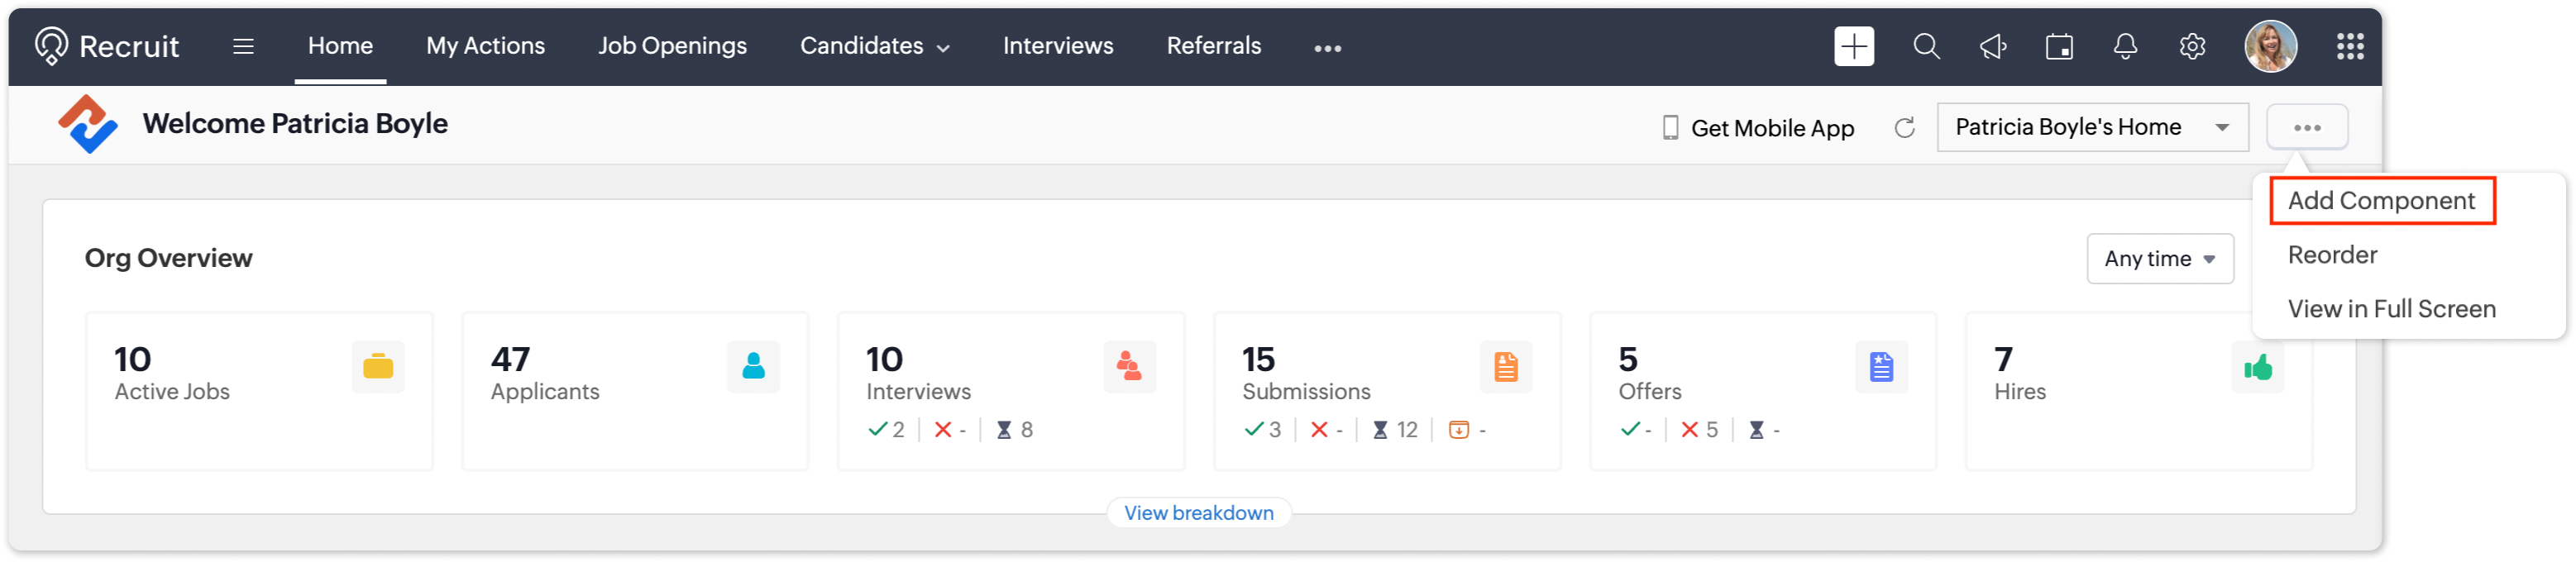The image size is (2576, 562).
Task: Click the Submissions pending hourglass count 12
Action: pyautogui.click(x=1395, y=430)
